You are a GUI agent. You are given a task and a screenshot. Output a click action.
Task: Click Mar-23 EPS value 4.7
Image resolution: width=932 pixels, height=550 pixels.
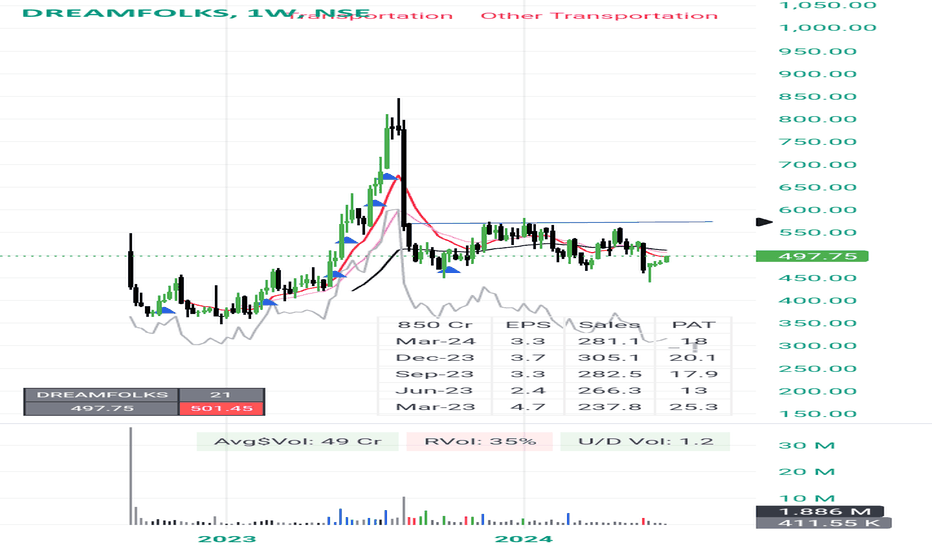(528, 407)
